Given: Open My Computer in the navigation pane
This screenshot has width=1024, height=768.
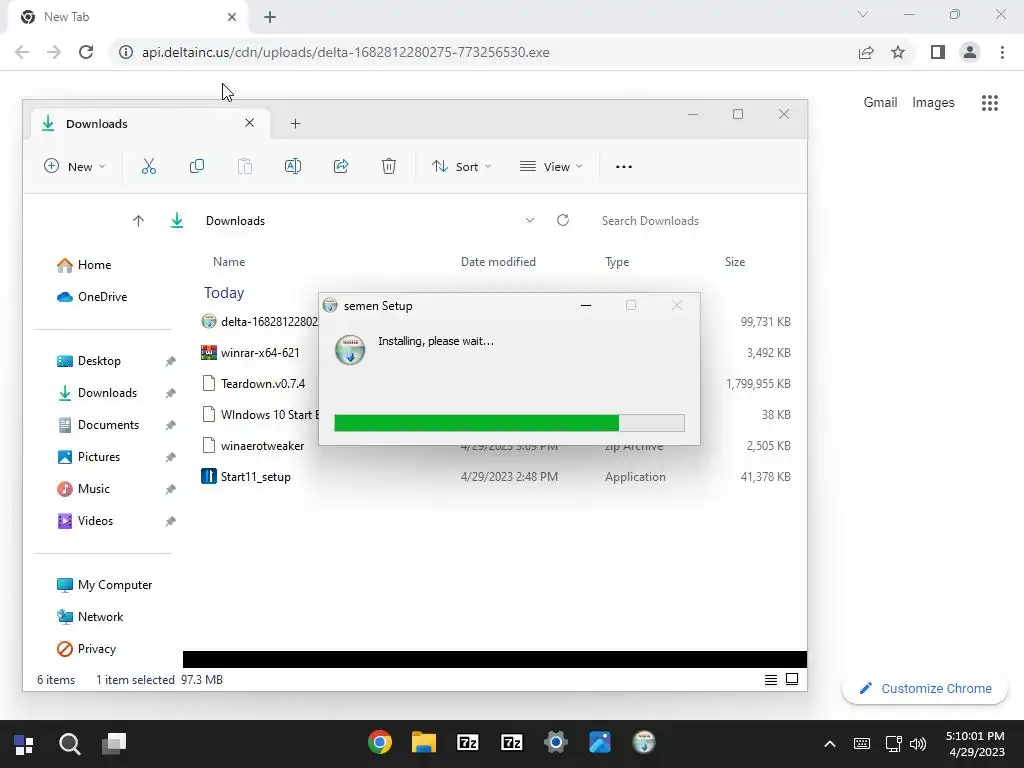Looking at the screenshot, I should click(104, 584).
